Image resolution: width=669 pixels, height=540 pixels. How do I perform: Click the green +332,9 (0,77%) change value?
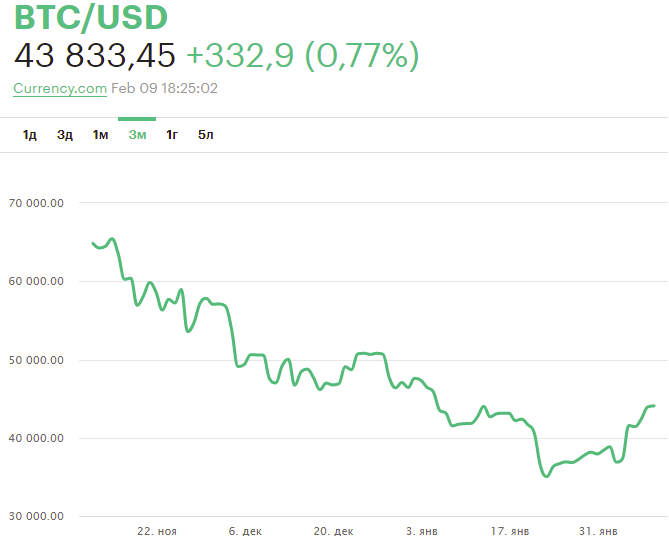pyautogui.click(x=302, y=55)
